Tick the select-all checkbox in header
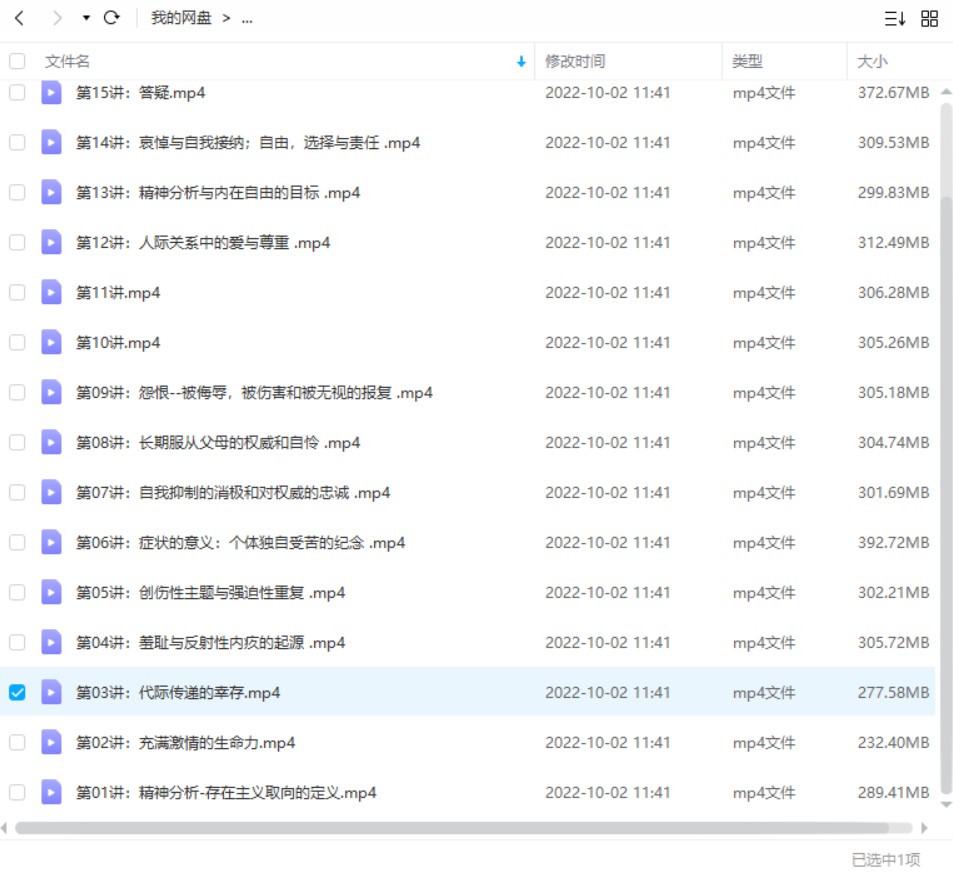This screenshot has height=876, width=953. [17, 61]
